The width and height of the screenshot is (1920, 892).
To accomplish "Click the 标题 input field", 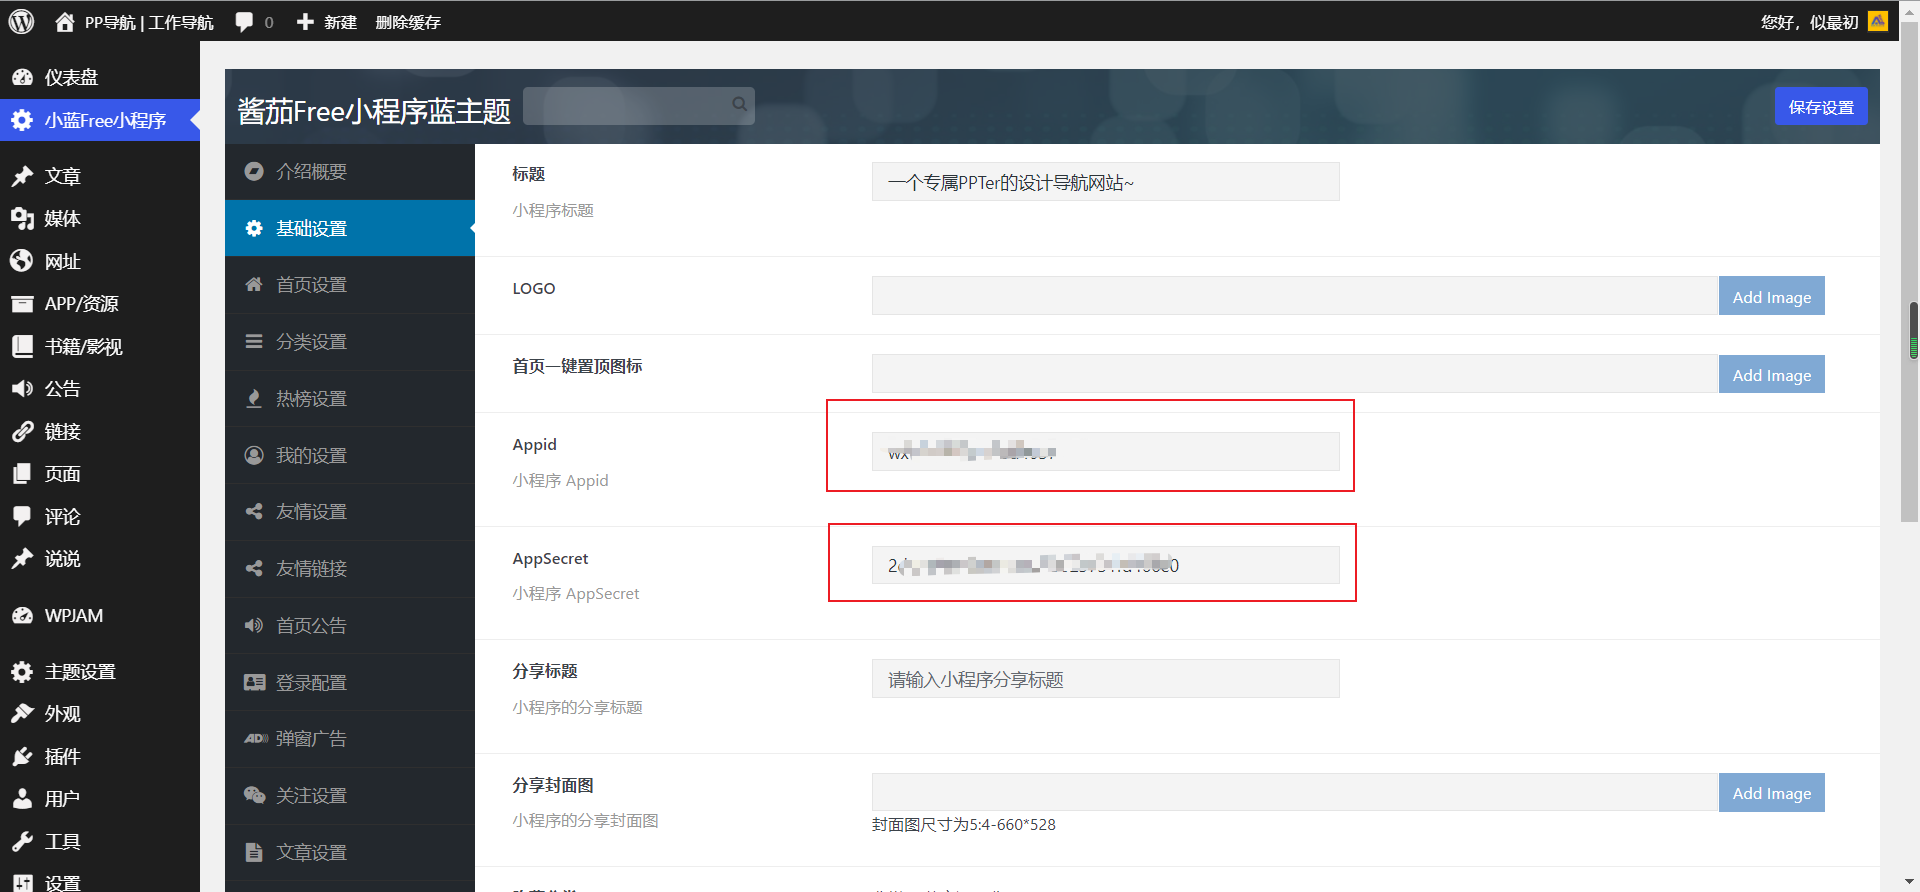I will click(1105, 182).
